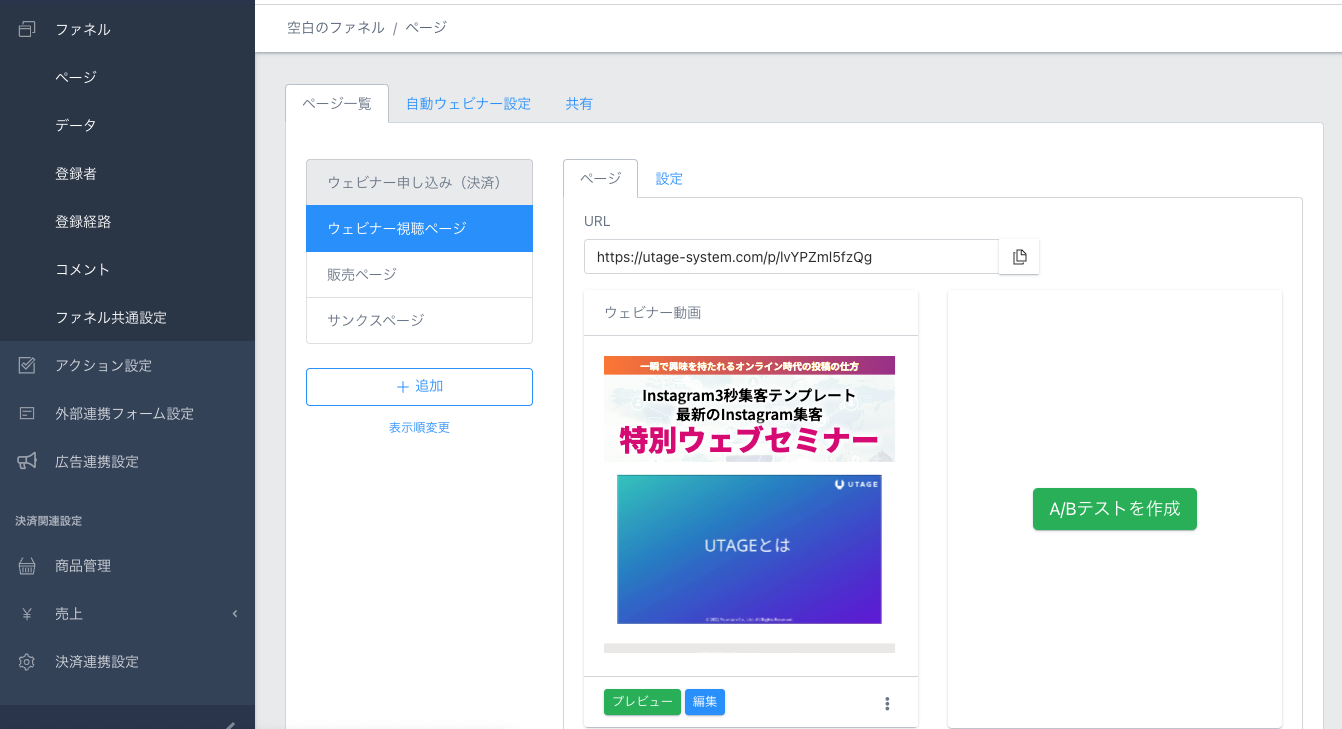The image size is (1342, 729).
Task: Expand the 売上 sales submenu
Action: 234,614
